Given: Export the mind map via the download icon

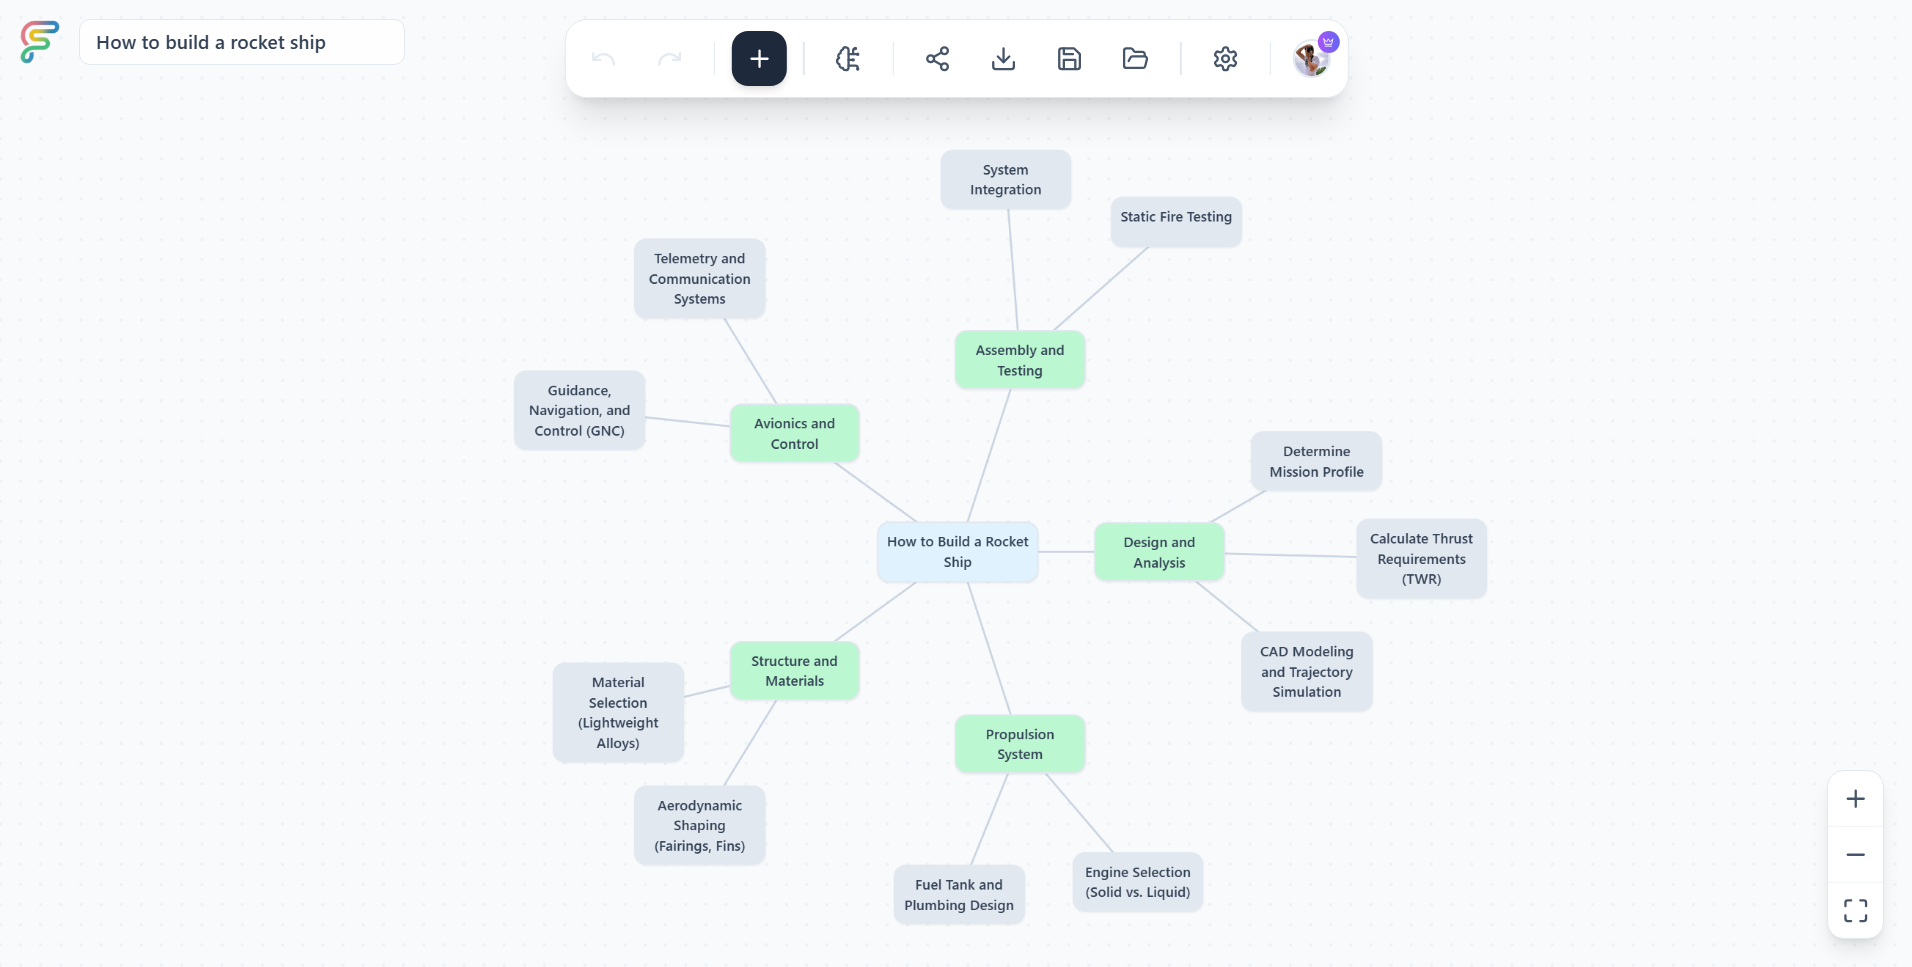Looking at the screenshot, I should pyautogui.click(x=1003, y=59).
